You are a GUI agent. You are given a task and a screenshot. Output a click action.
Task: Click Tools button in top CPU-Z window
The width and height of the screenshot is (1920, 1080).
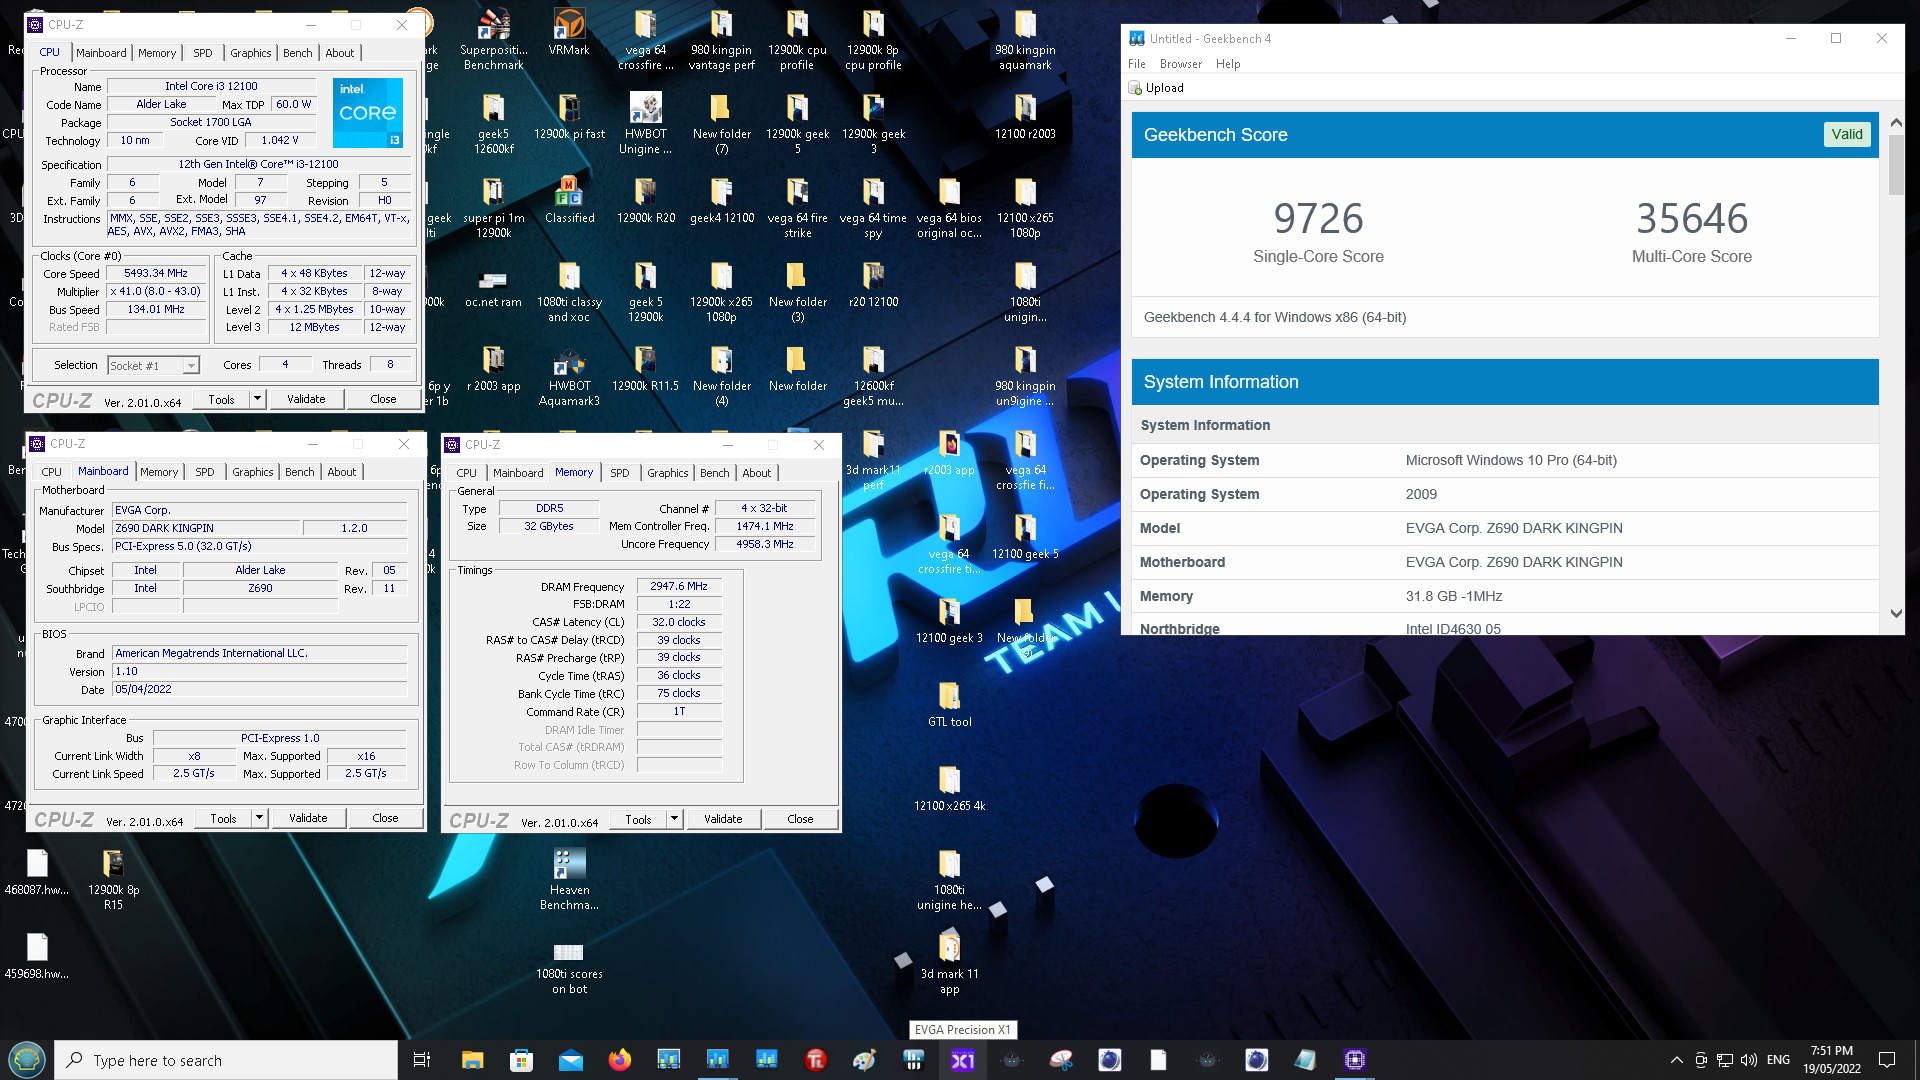(x=222, y=399)
